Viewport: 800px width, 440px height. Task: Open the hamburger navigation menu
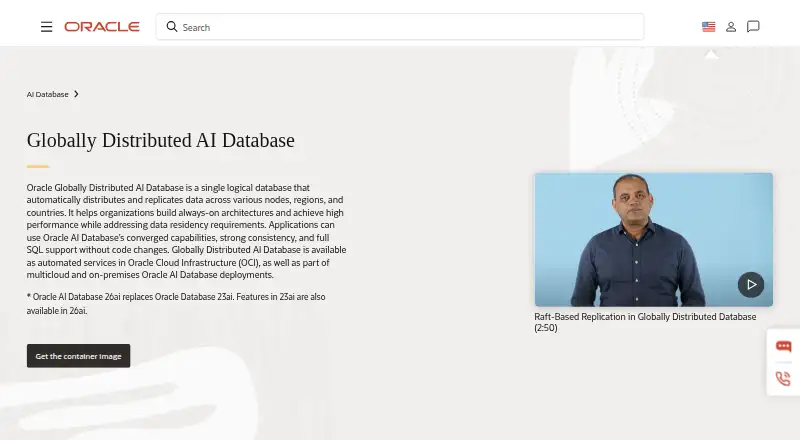[x=46, y=27]
